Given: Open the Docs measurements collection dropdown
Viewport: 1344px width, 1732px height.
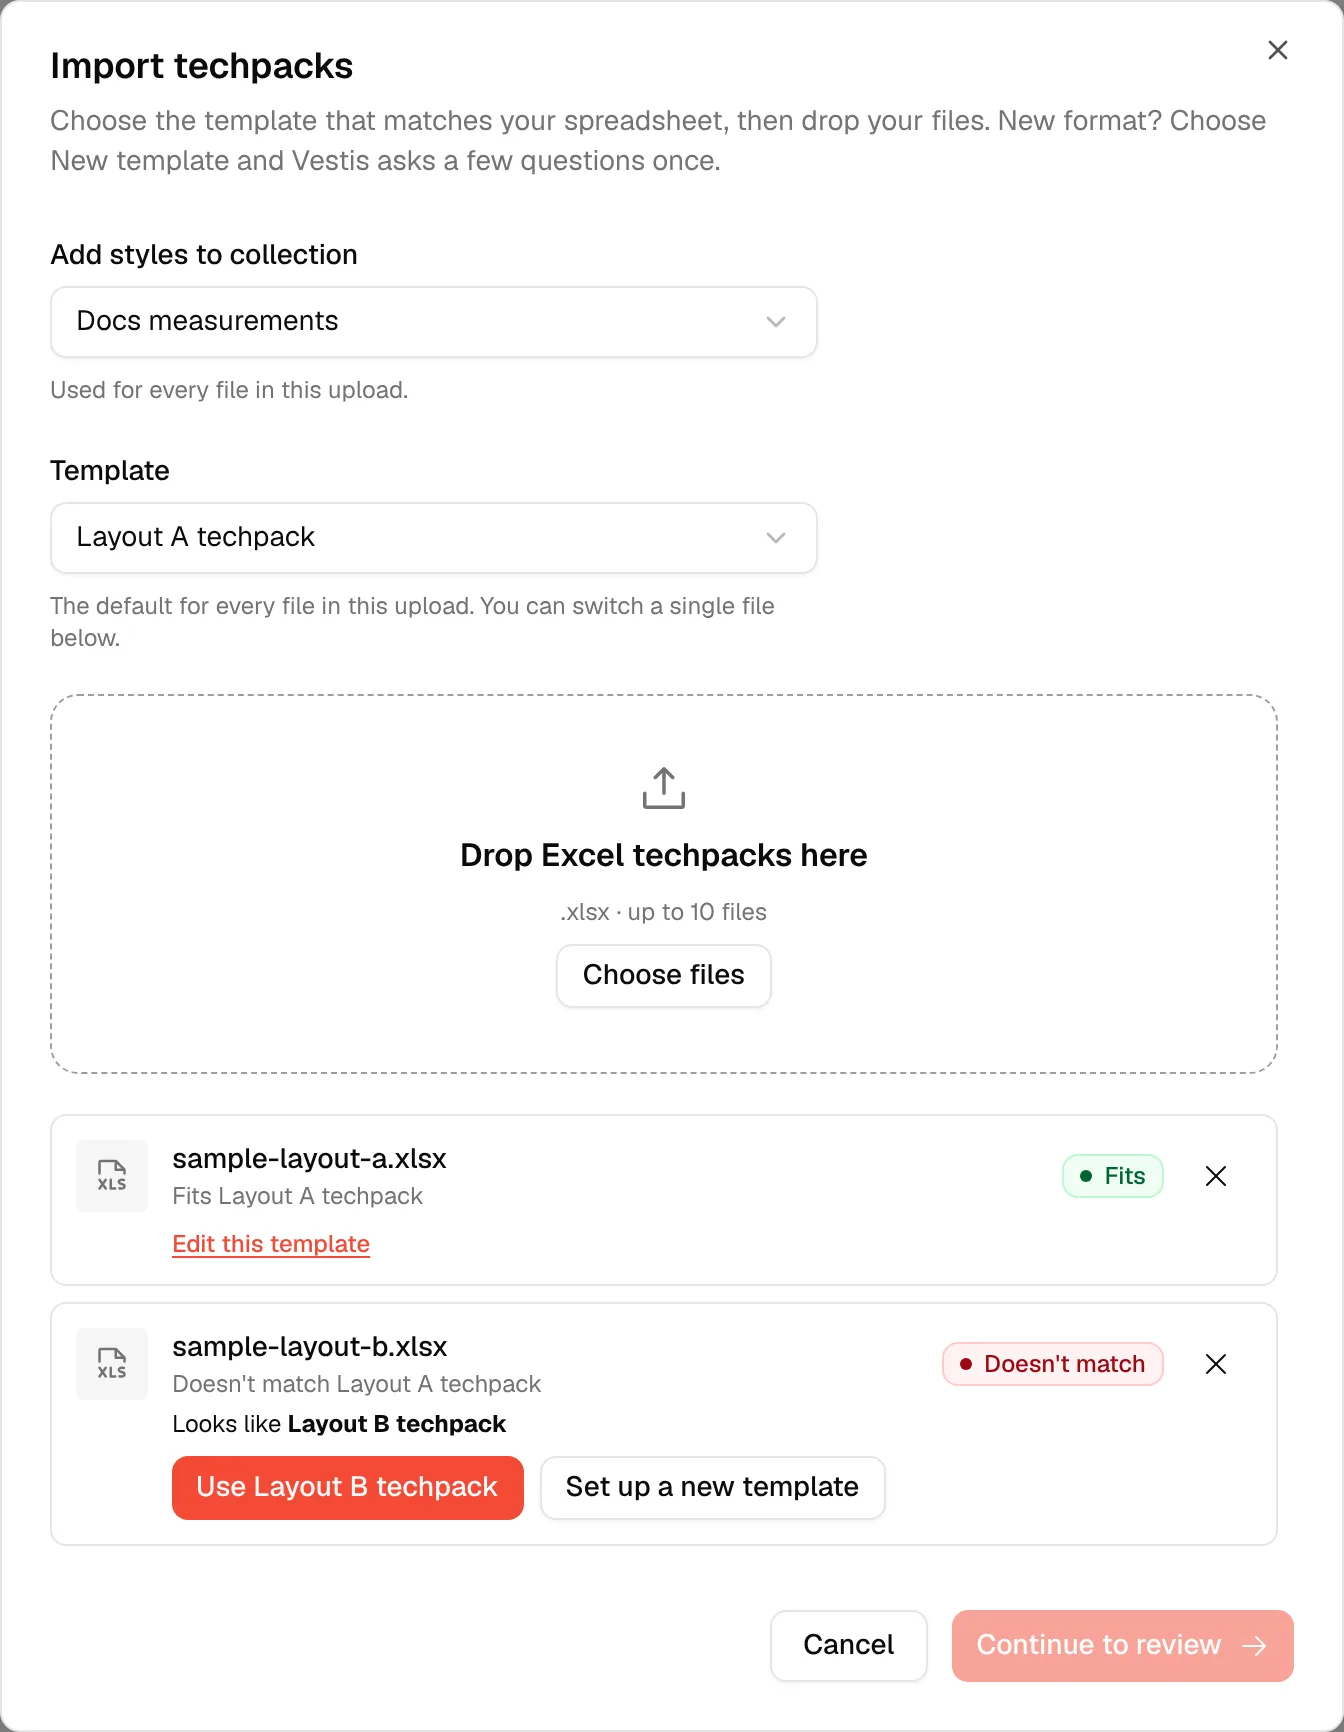Looking at the screenshot, I should tap(434, 322).
